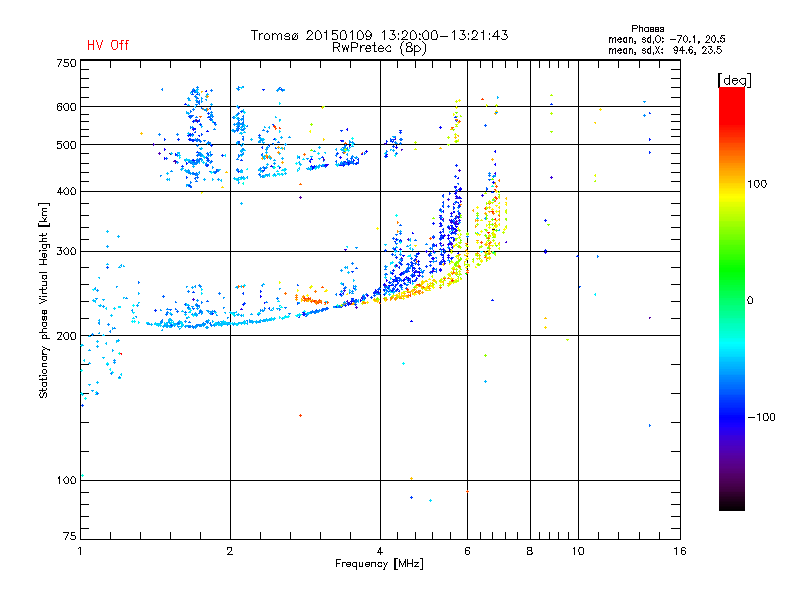Viewport: 800px width, 600px height.
Task: Select the 'mean, sd,X: 94.6, 23.5' line
Action: click(665, 50)
